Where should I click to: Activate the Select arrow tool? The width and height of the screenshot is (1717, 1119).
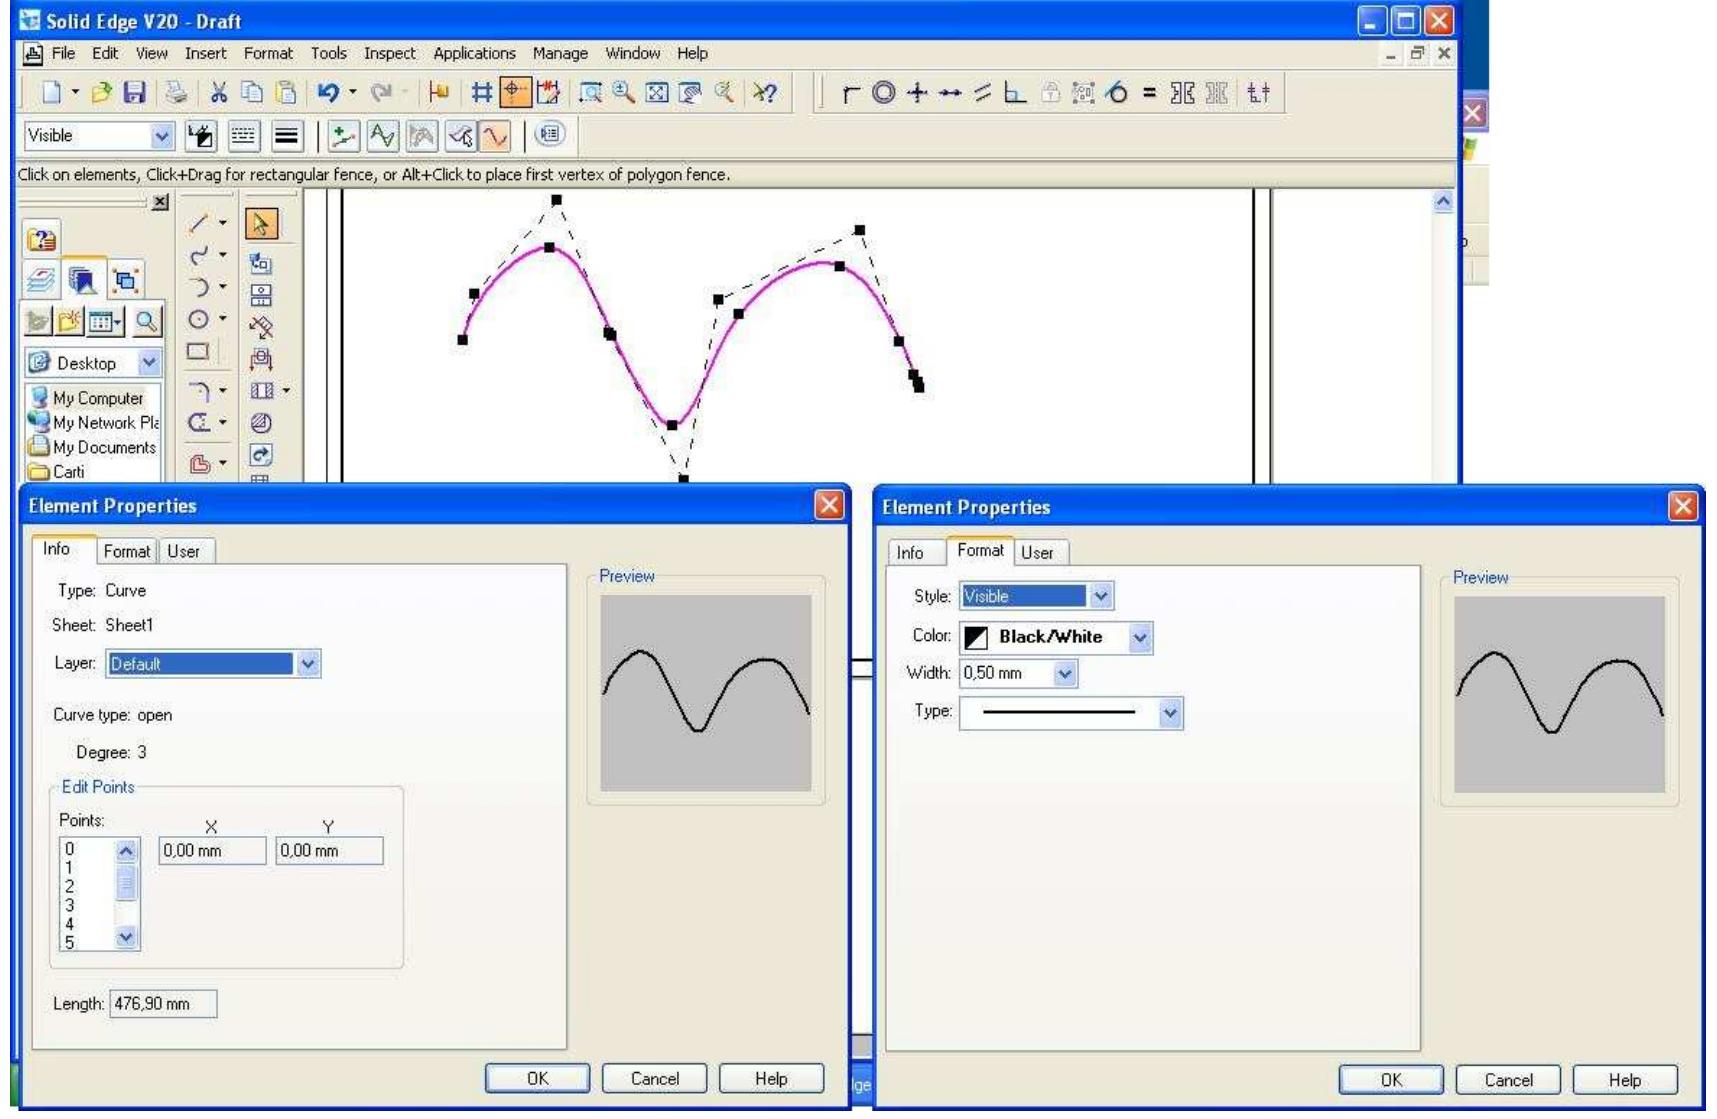pyautogui.click(x=263, y=222)
